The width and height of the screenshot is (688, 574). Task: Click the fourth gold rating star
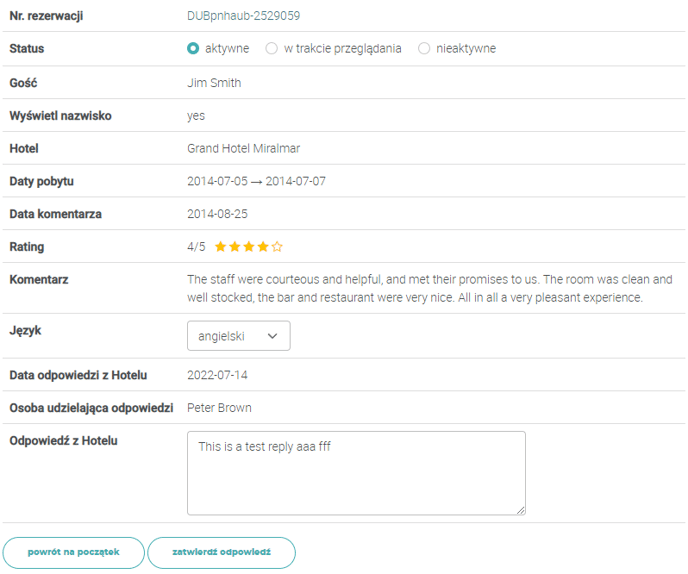click(x=263, y=247)
